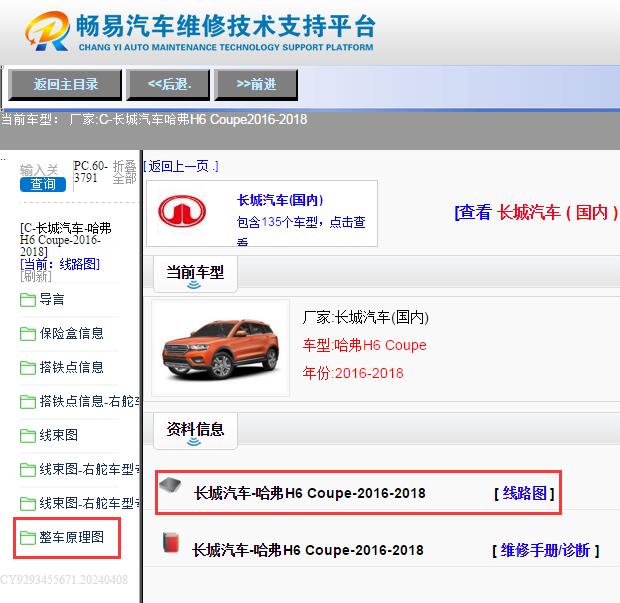Click the 畅易 platform logo icon
The height and width of the screenshot is (603, 620).
[47, 31]
